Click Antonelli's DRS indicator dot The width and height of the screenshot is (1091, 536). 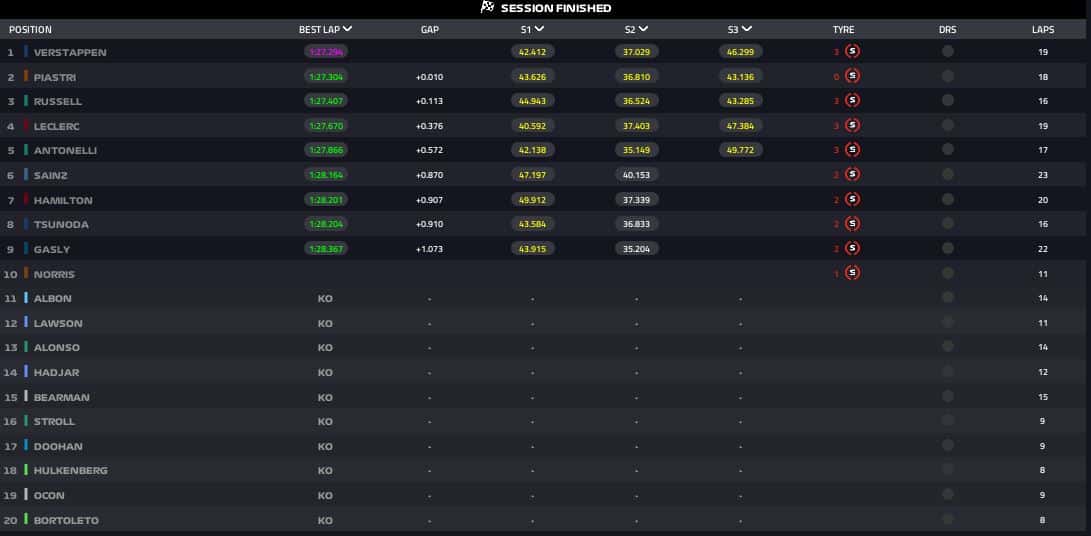(x=948, y=150)
